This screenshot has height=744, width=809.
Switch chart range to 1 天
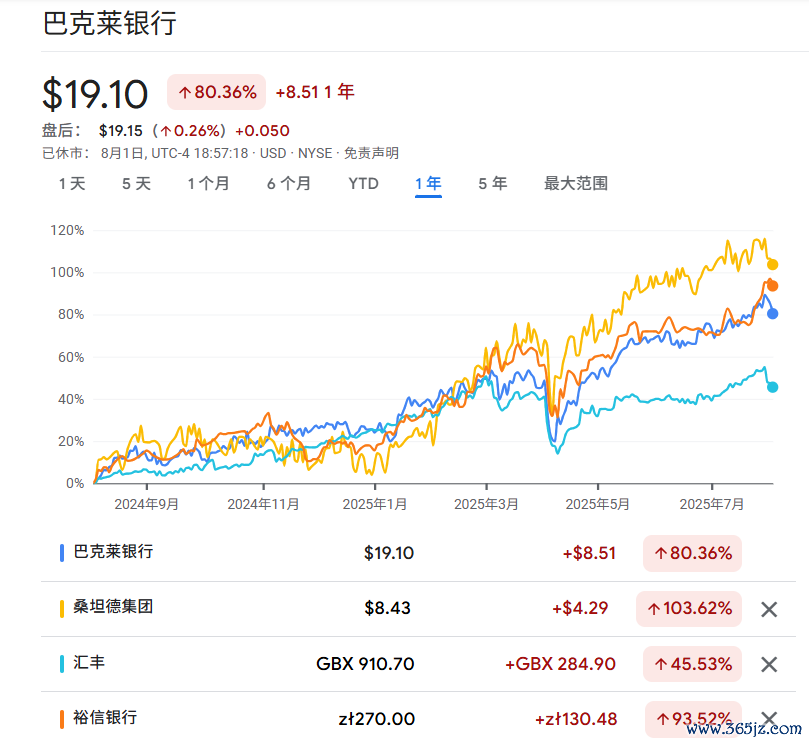click(x=72, y=184)
